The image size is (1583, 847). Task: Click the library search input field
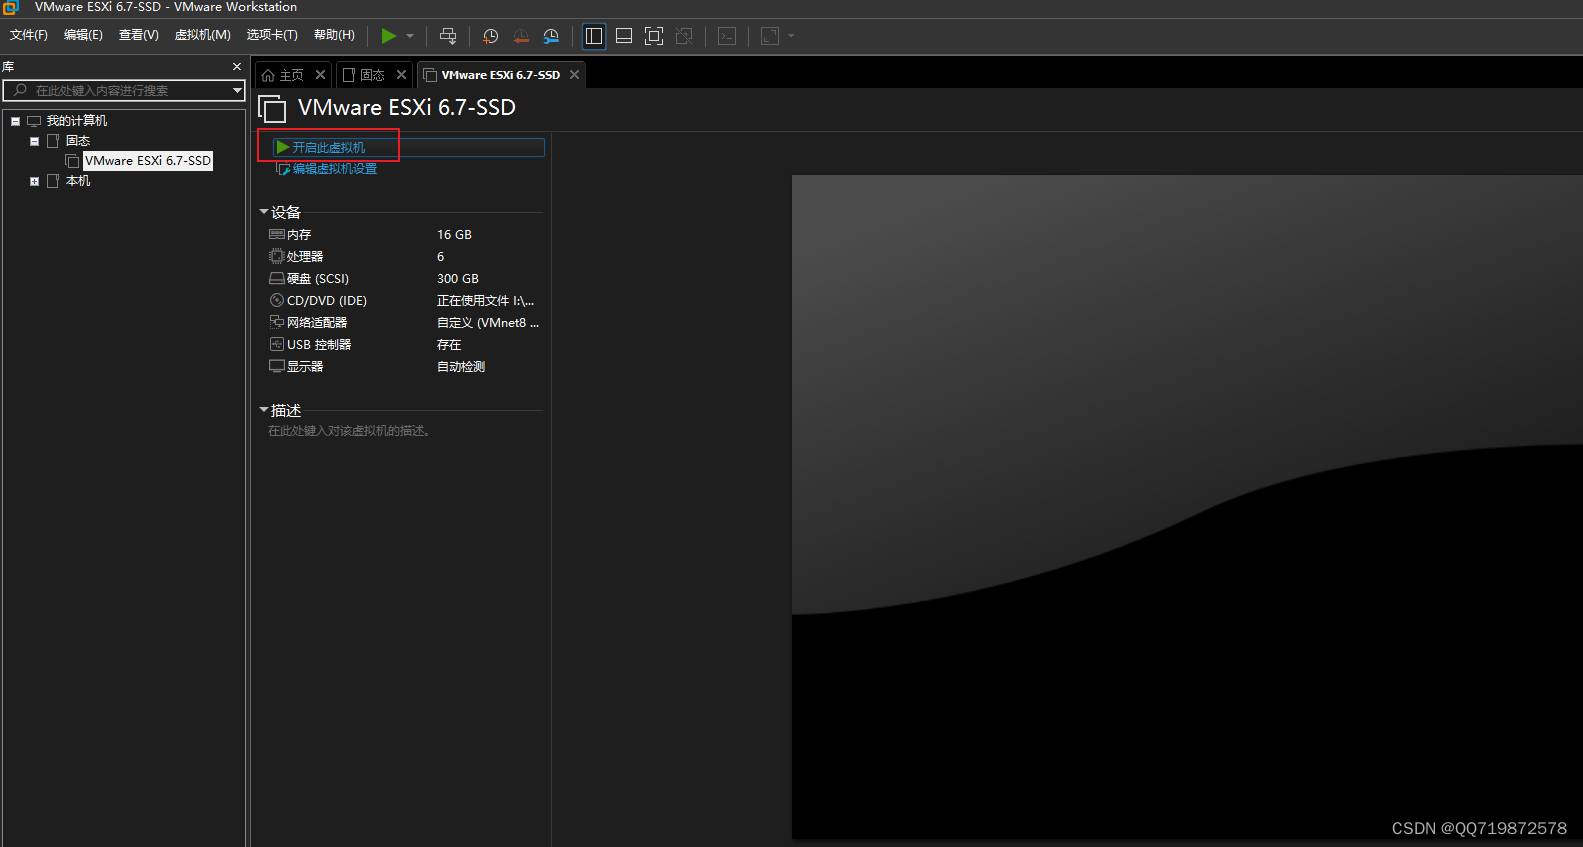pos(116,90)
